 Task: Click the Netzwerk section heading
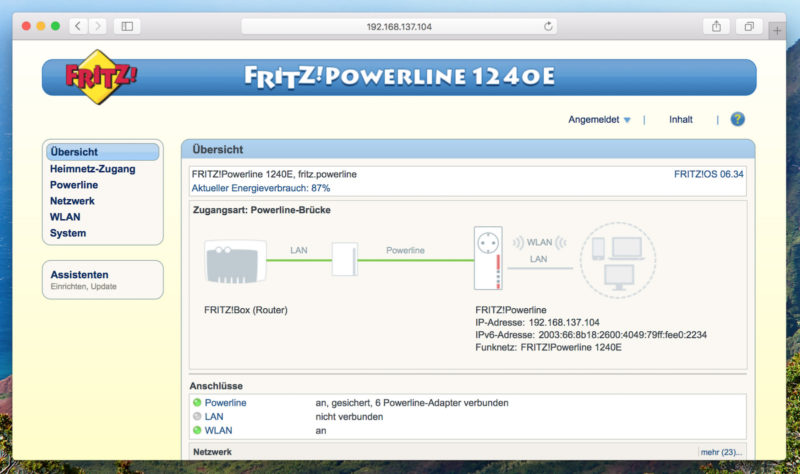(x=212, y=452)
